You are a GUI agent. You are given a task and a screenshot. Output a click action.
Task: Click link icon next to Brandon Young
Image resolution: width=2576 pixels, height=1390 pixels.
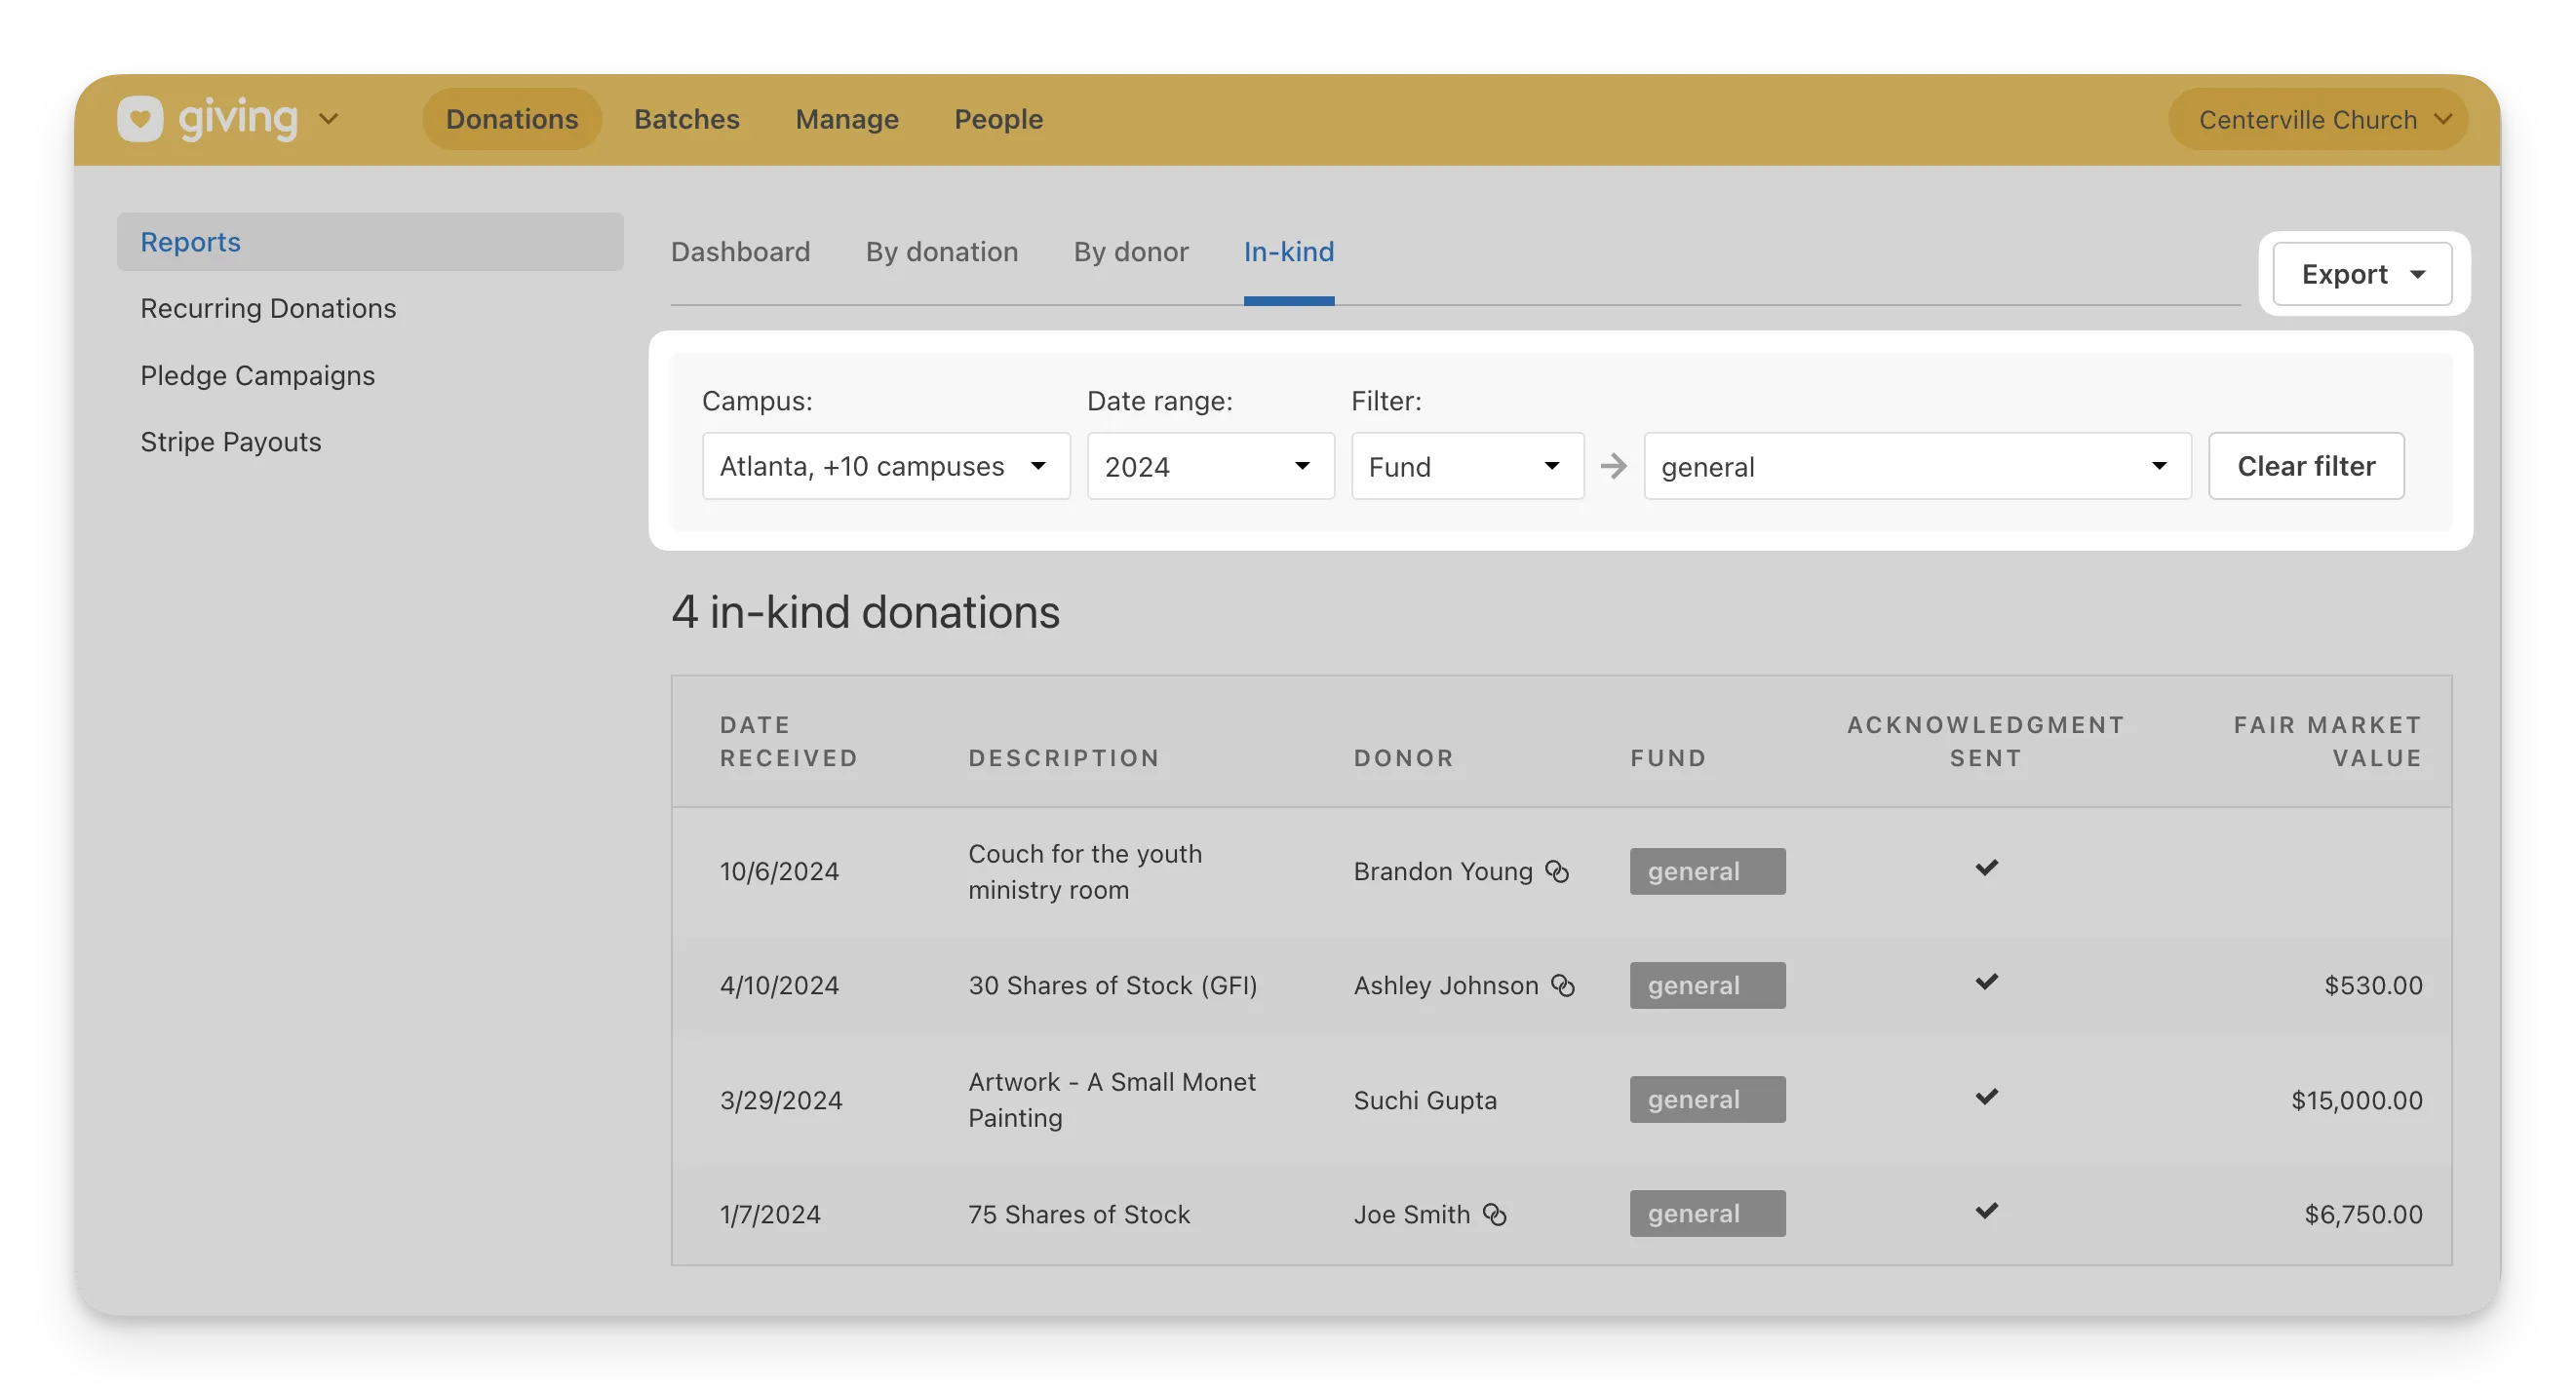[x=1557, y=871]
